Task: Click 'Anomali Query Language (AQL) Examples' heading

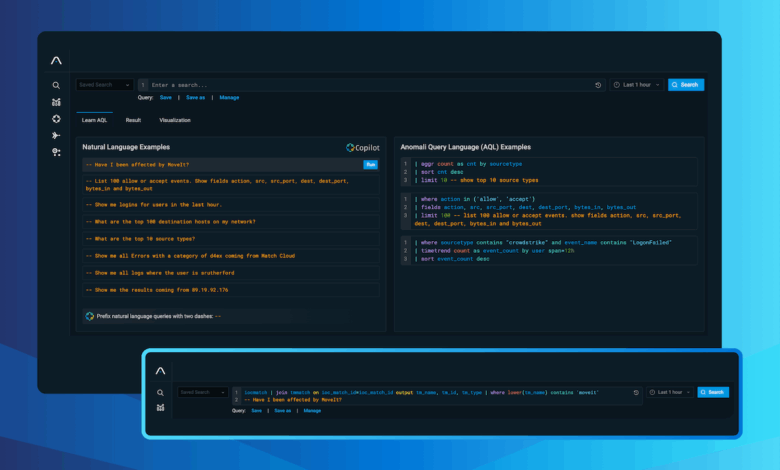Action: coord(466,147)
